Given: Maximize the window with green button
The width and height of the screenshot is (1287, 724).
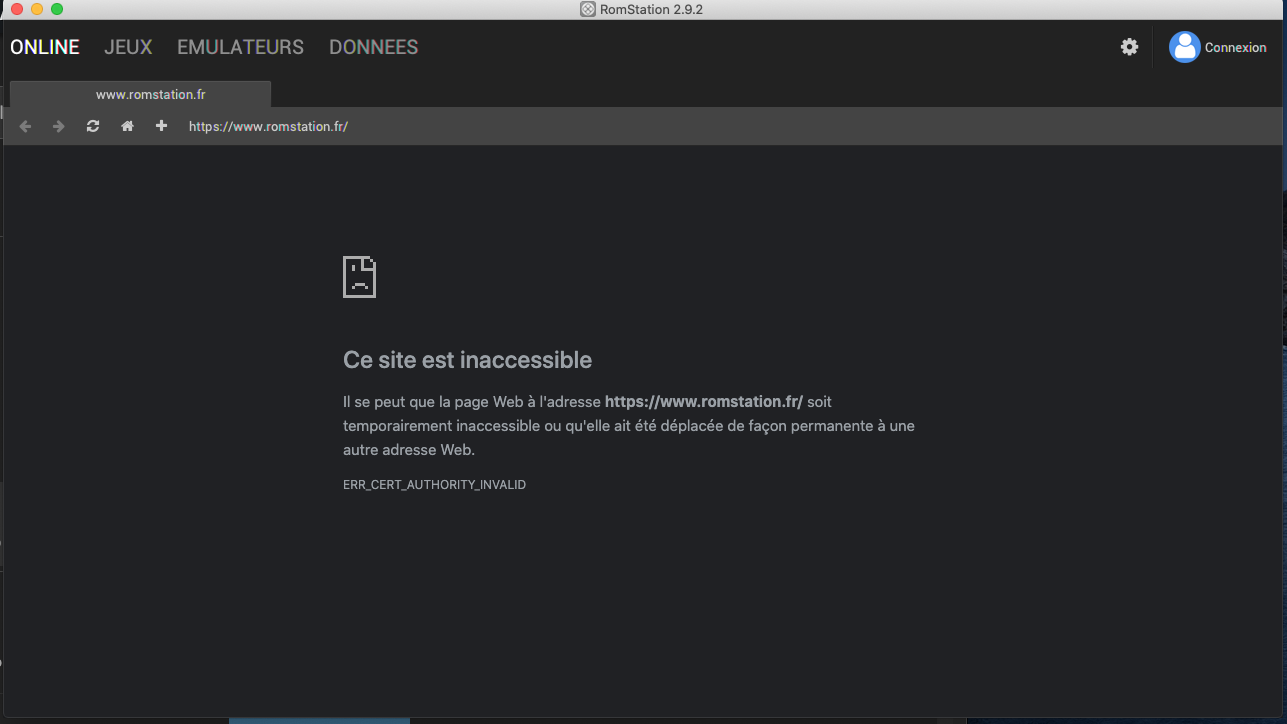Looking at the screenshot, I should [57, 9].
